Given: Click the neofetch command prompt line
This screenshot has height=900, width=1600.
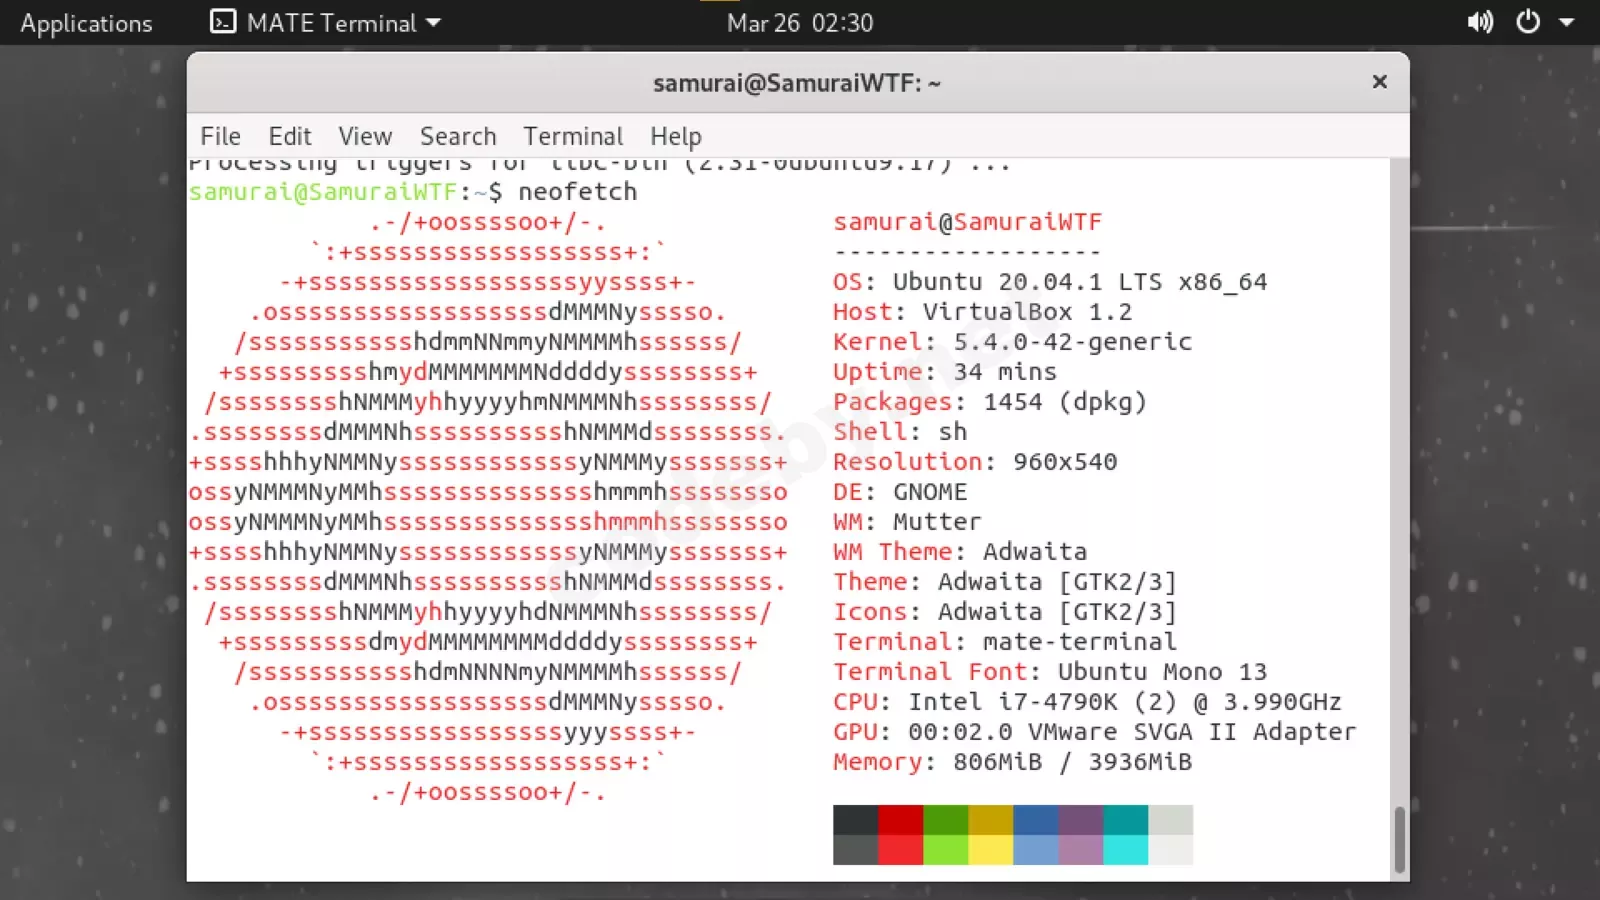Looking at the screenshot, I should point(412,192).
